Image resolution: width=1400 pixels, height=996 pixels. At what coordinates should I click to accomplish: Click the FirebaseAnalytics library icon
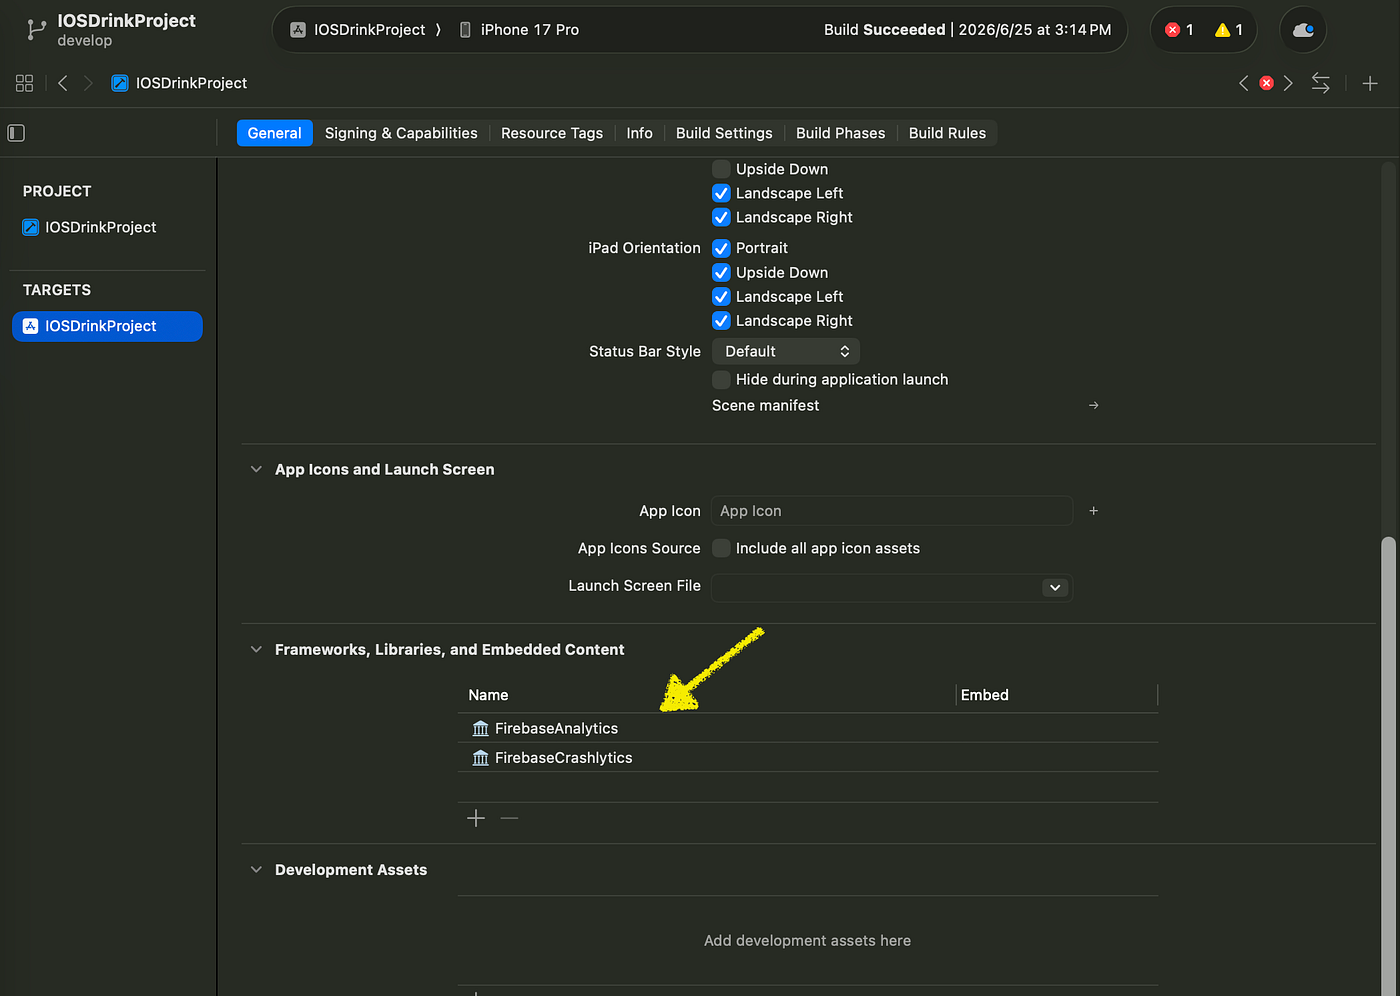[x=481, y=728]
